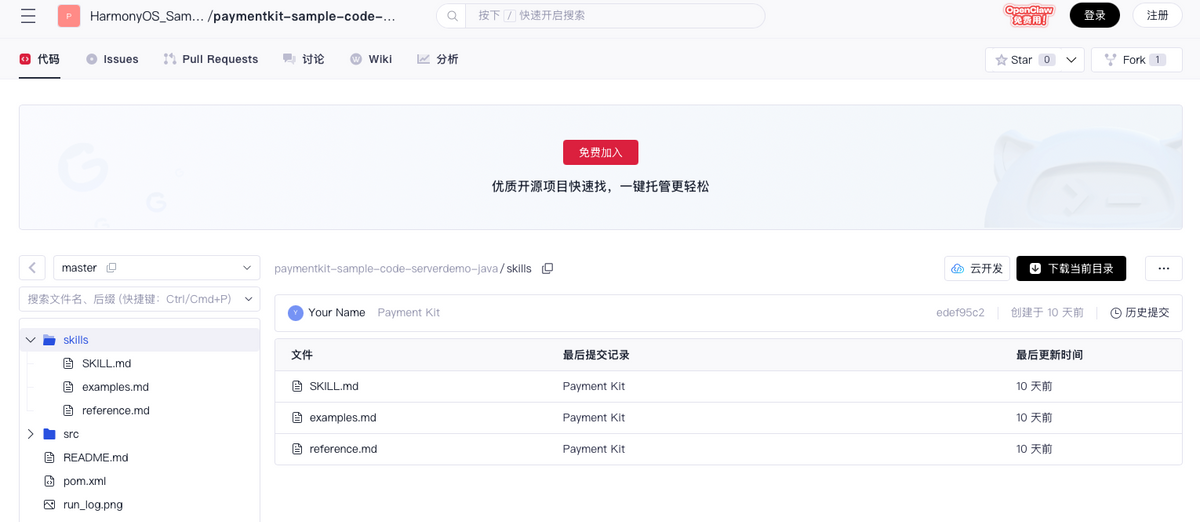Click the HarmonyOS_Samples owner avatar icon
The image size is (1200, 522).
[x=69, y=16]
